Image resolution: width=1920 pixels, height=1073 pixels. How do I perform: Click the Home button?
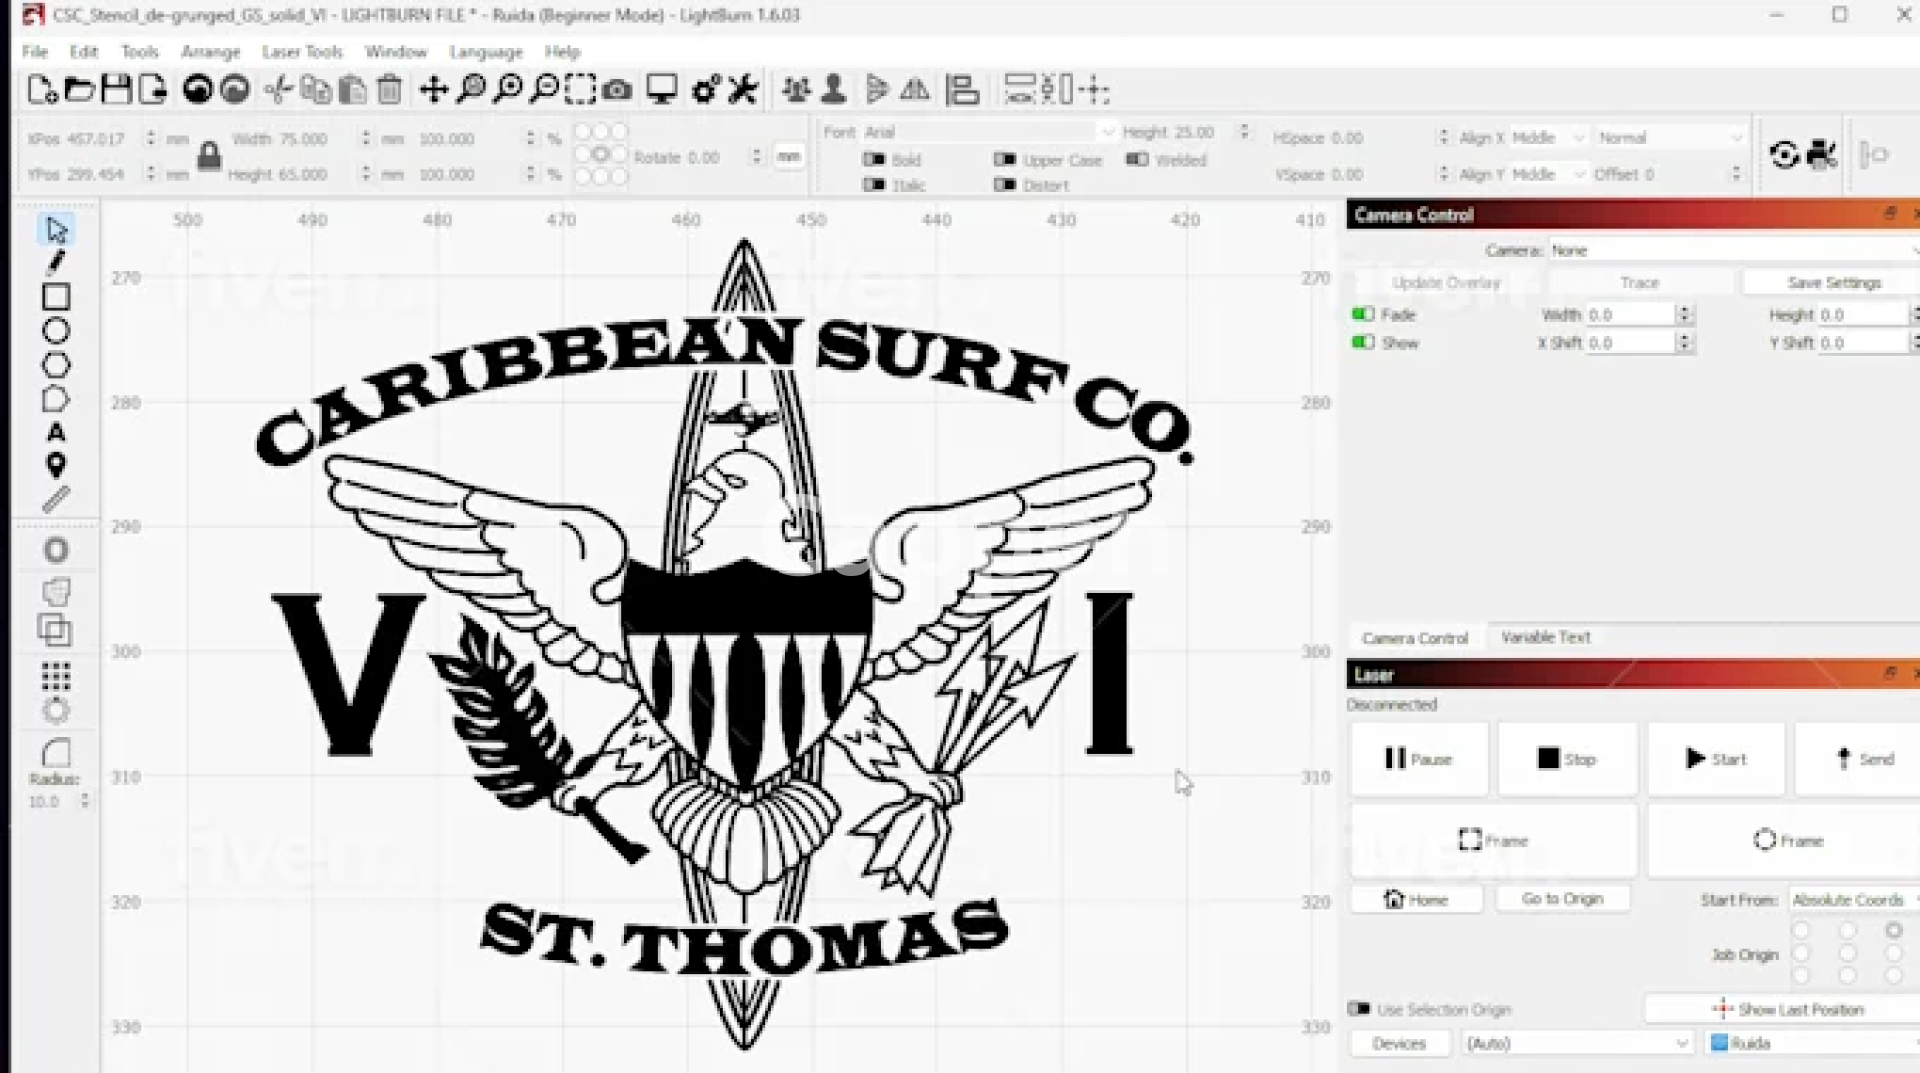tap(1416, 899)
